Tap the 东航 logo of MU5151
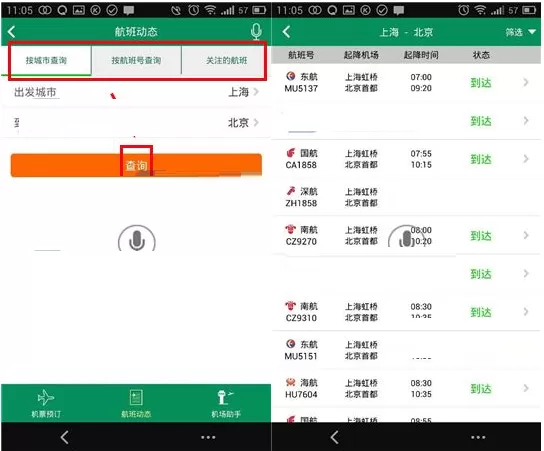The image size is (544, 451). pos(291,344)
